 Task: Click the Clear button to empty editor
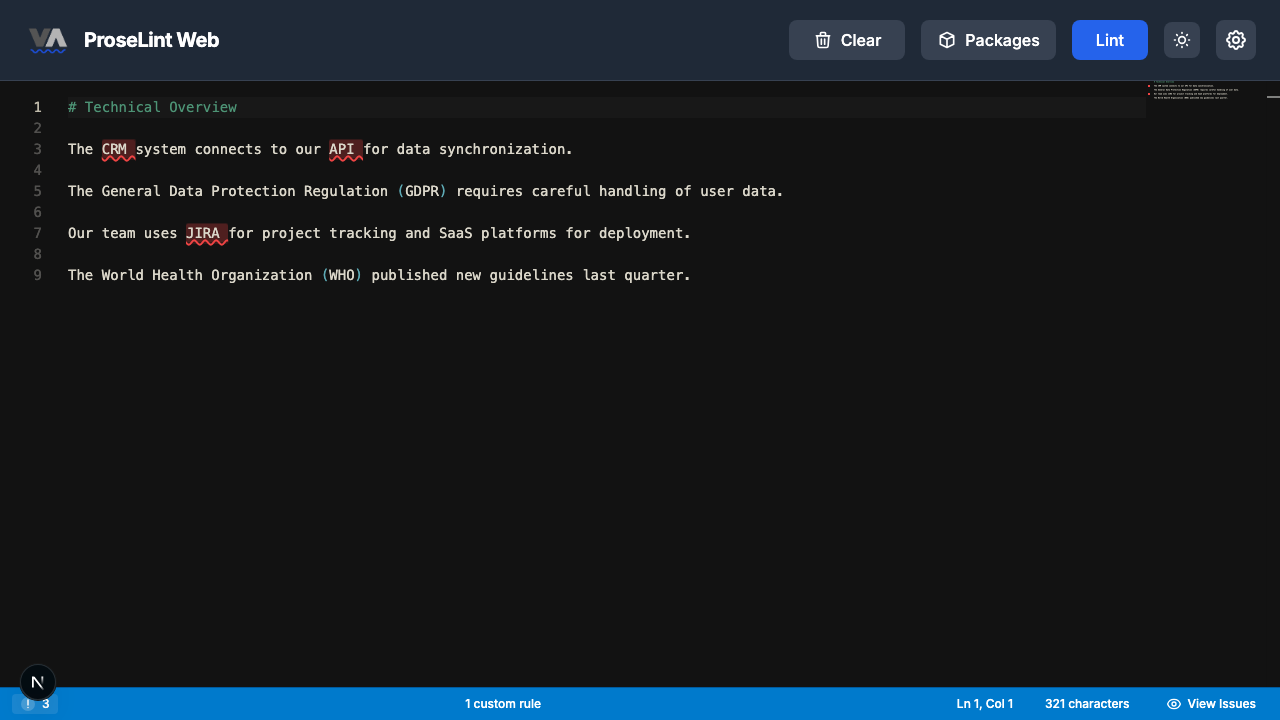[x=847, y=40]
